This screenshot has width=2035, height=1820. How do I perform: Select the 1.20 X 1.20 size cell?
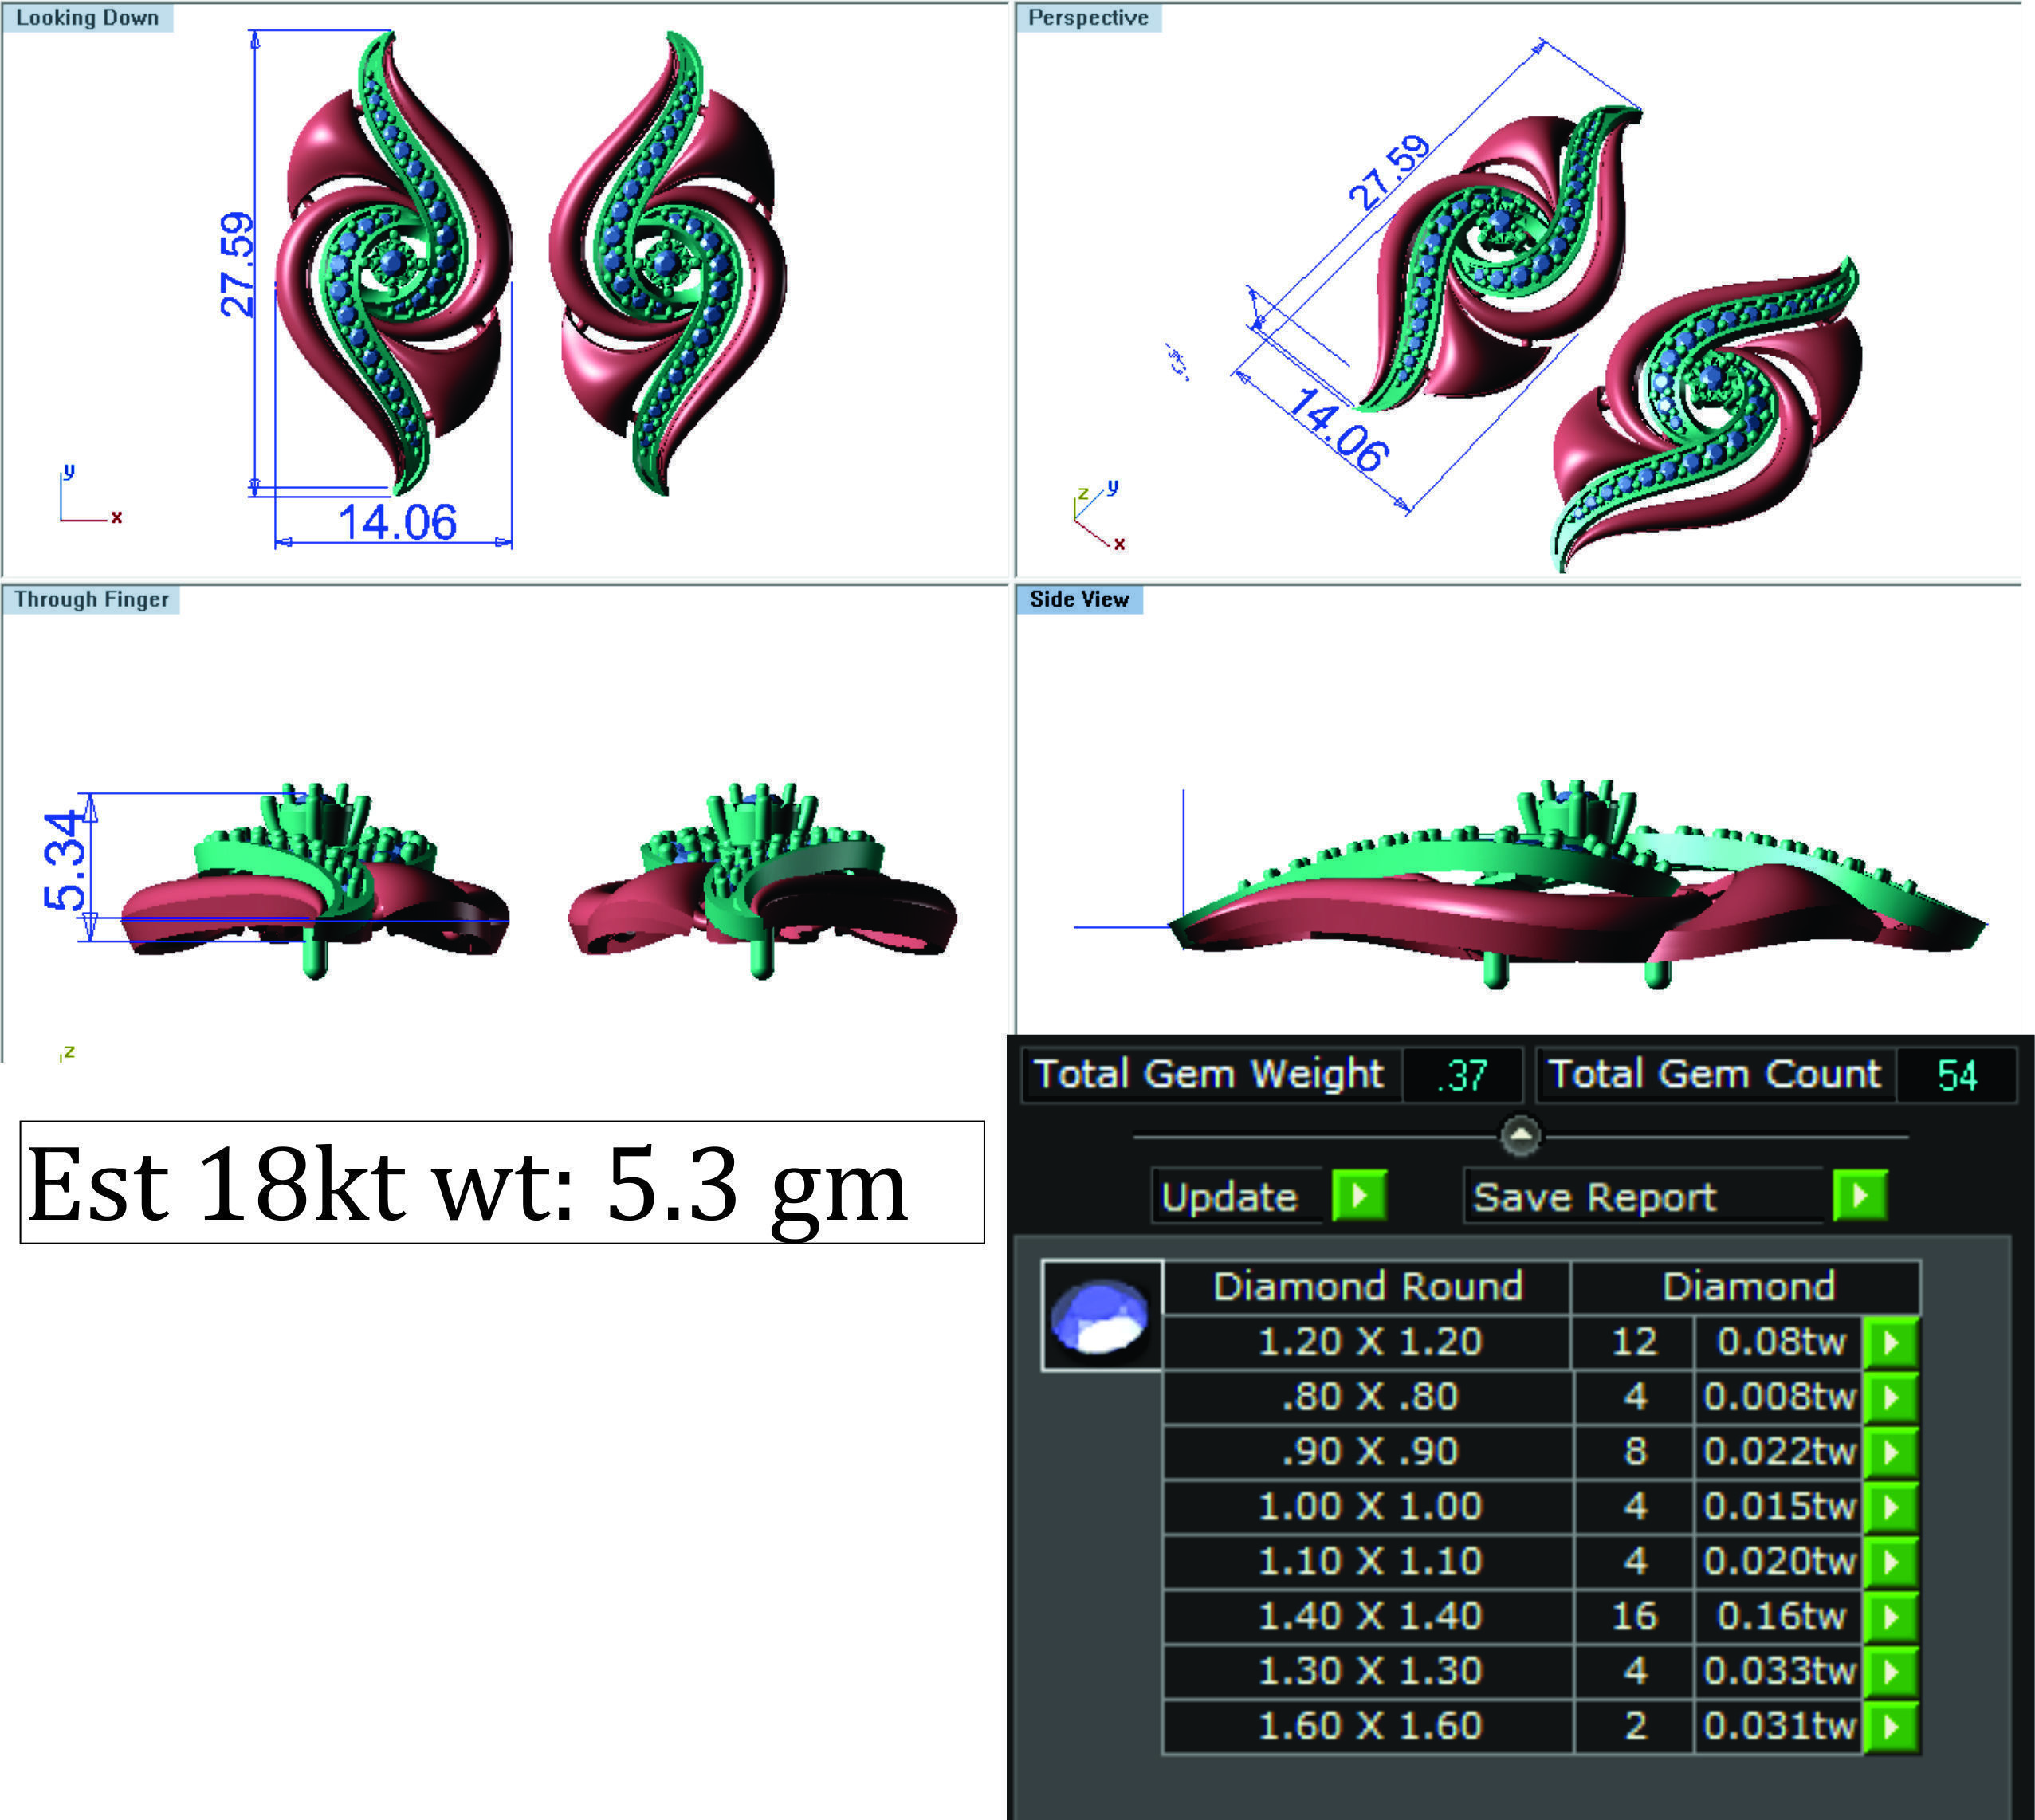(1369, 1342)
